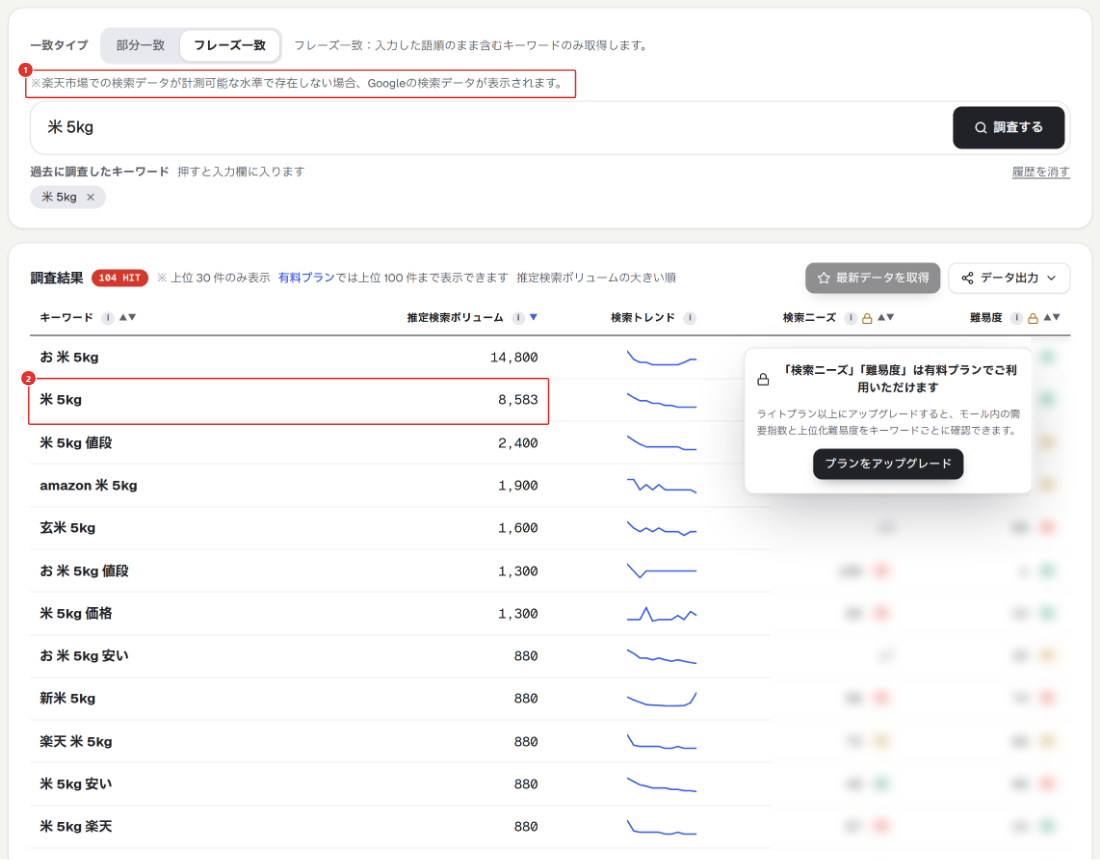Click trend sparkline for 新米 5kg
Screen dimensions: 1100x860
pos(662,699)
